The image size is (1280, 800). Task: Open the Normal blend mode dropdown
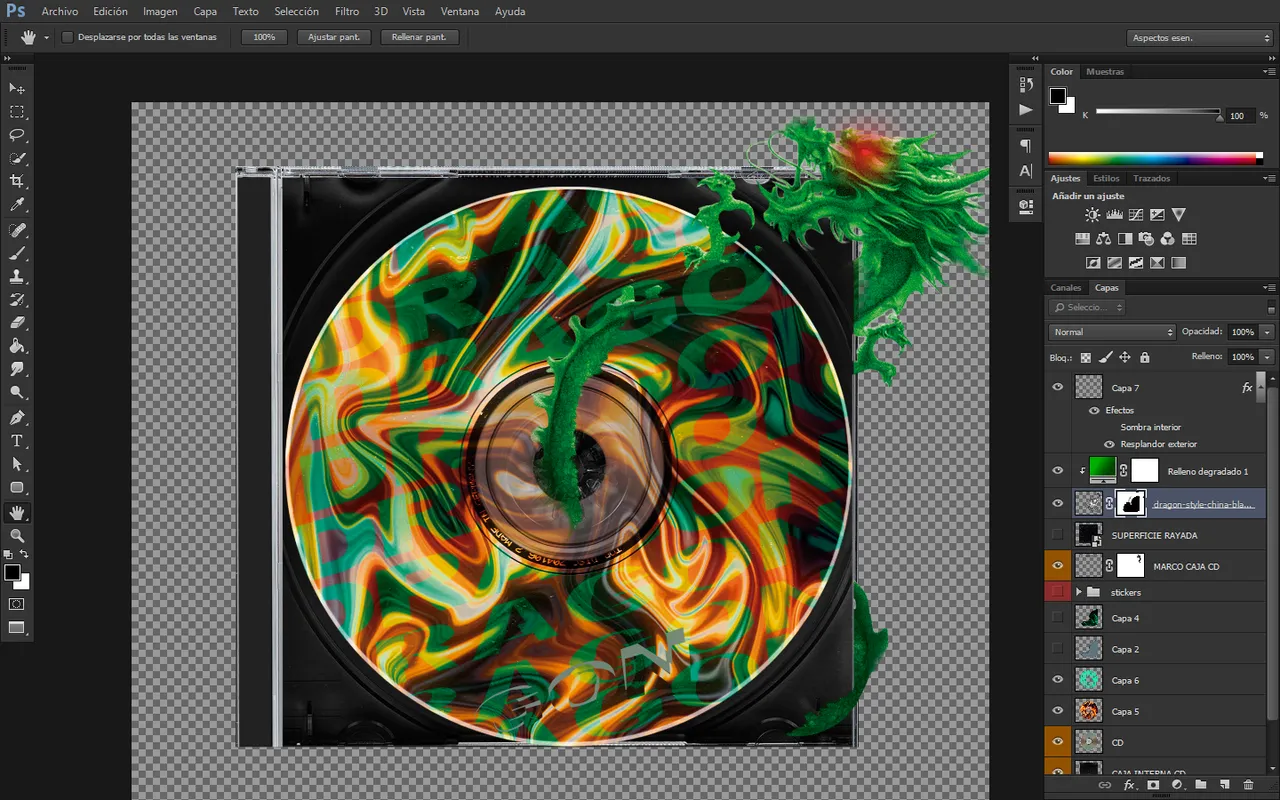(1112, 332)
